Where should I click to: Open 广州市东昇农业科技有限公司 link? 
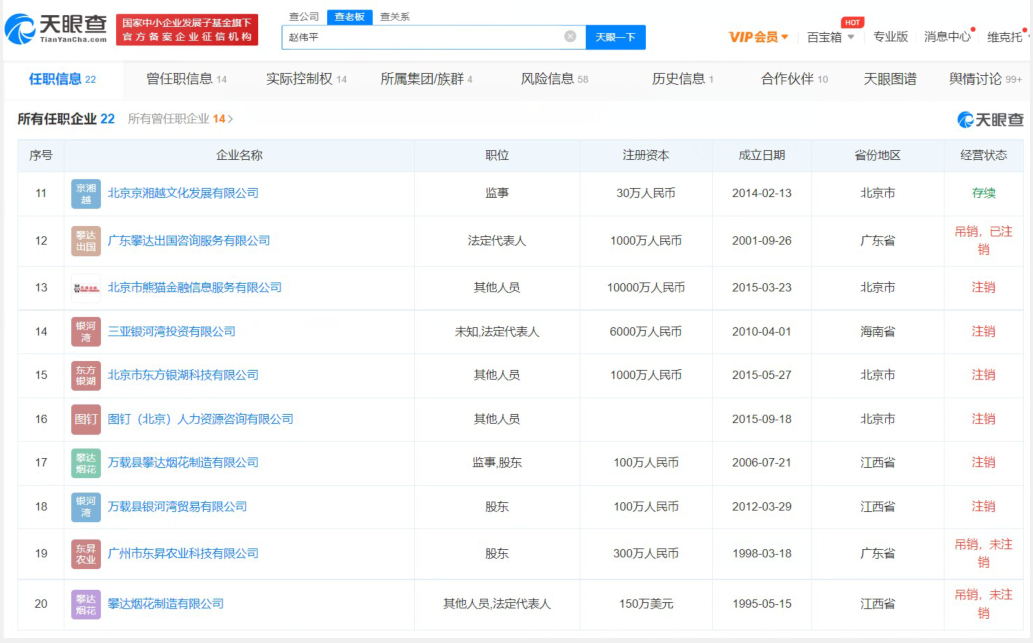pos(183,553)
